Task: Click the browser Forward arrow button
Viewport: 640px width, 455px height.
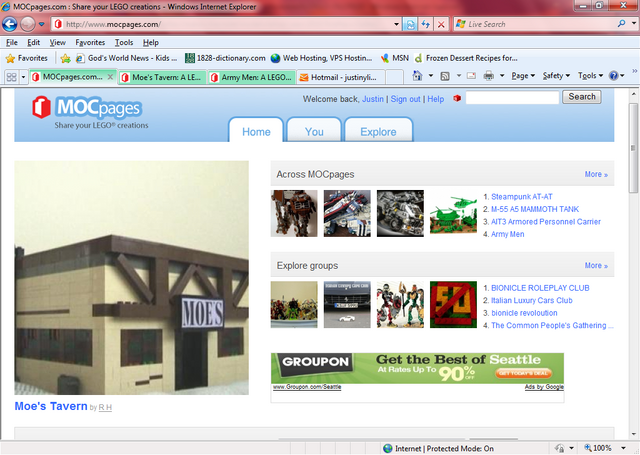Action: (x=28, y=24)
